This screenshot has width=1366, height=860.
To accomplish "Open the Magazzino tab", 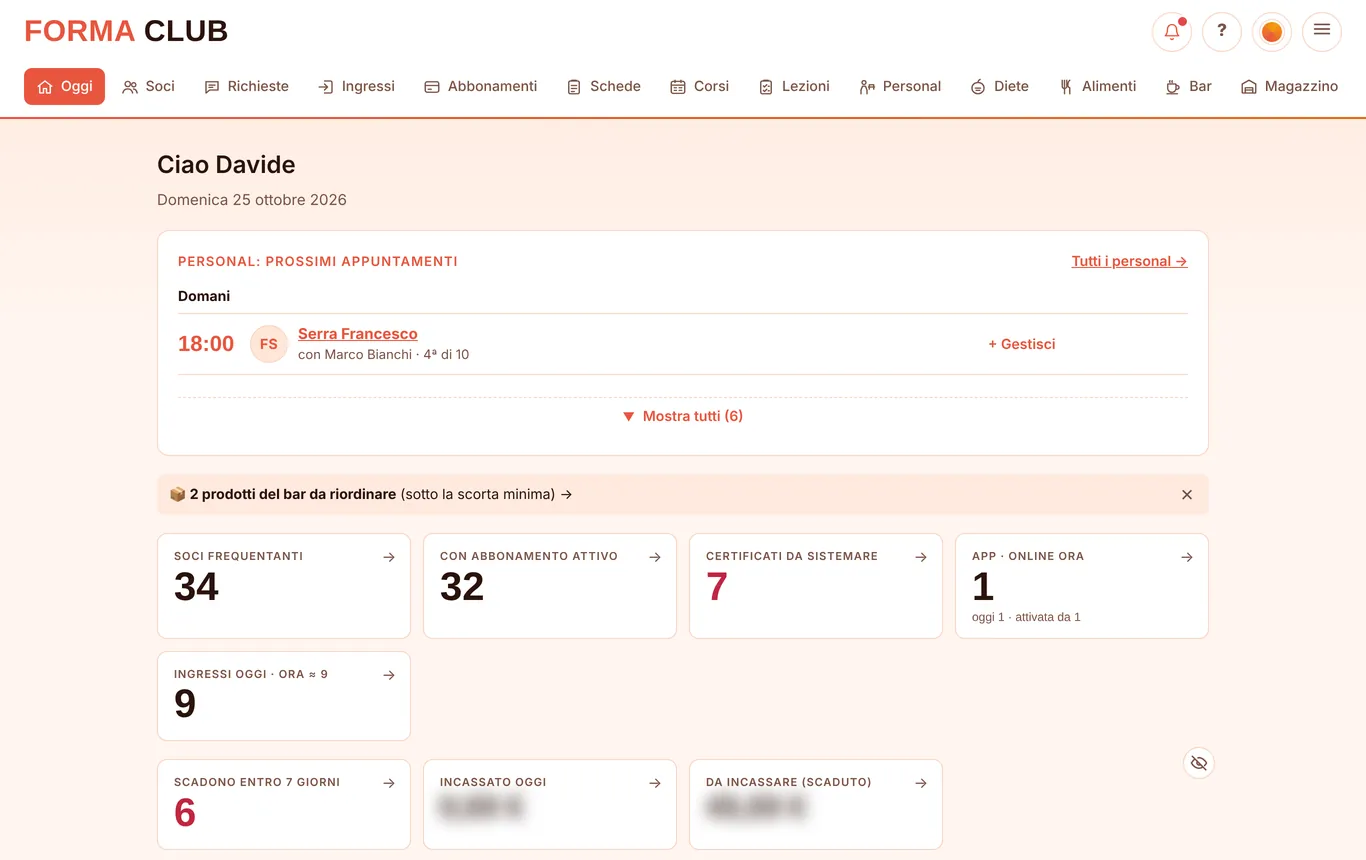I will 1289,86.
